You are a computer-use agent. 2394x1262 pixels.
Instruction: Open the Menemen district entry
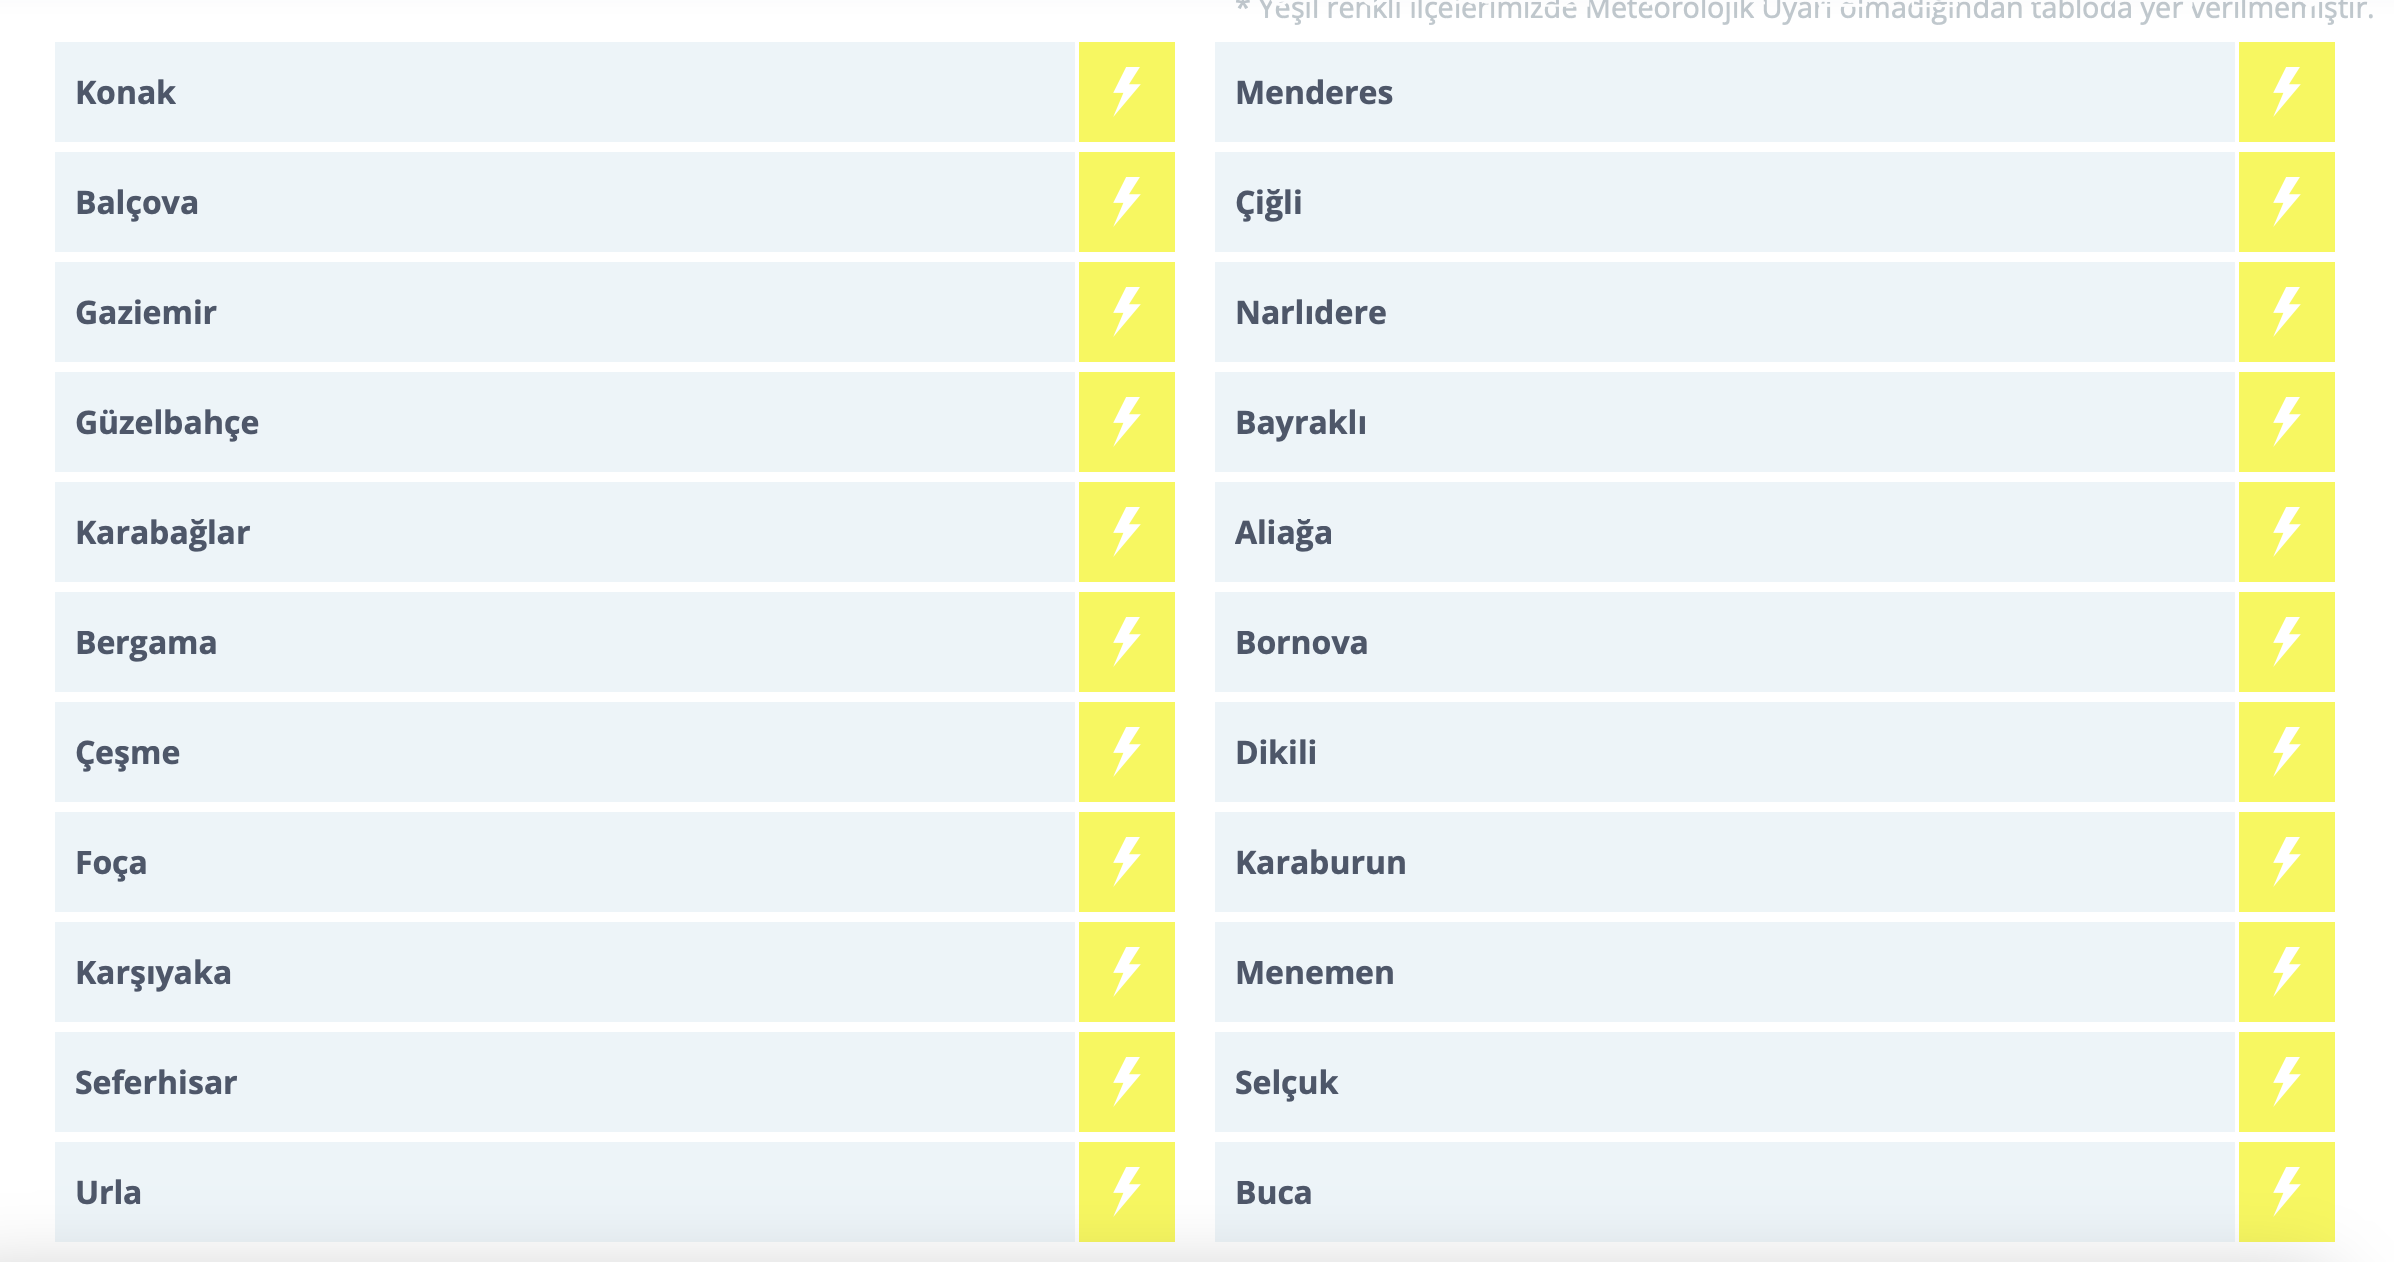(x=1314, y=972)
